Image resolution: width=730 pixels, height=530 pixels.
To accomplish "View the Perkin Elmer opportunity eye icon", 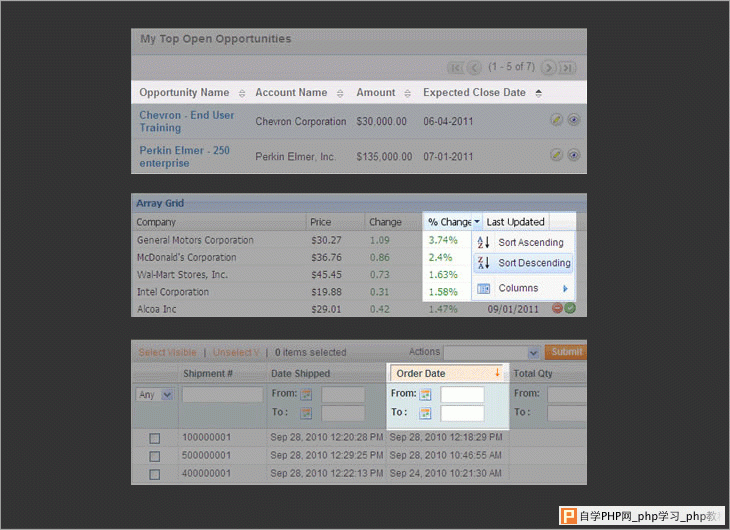I will click(574, 155).
